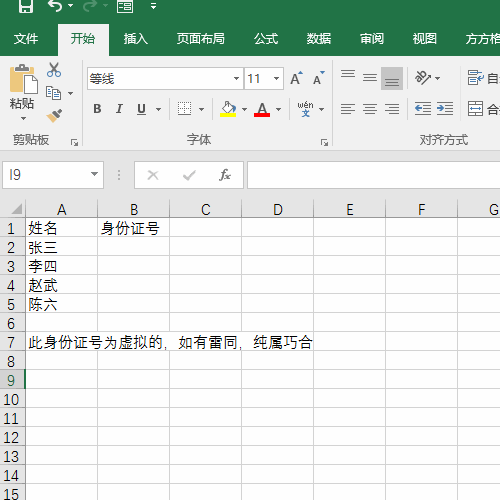Select row 7 header
The height and width of the screenshot is (500, 500).
point(12,342)
